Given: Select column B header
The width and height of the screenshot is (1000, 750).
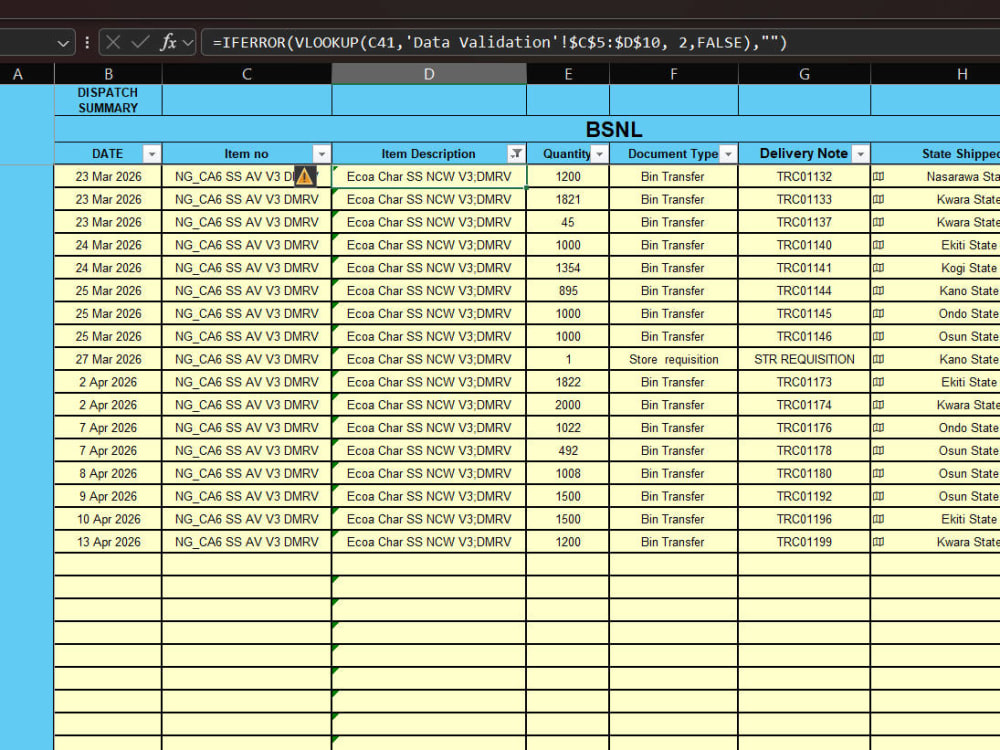Looking at the screenshot, I should point(108,74).
